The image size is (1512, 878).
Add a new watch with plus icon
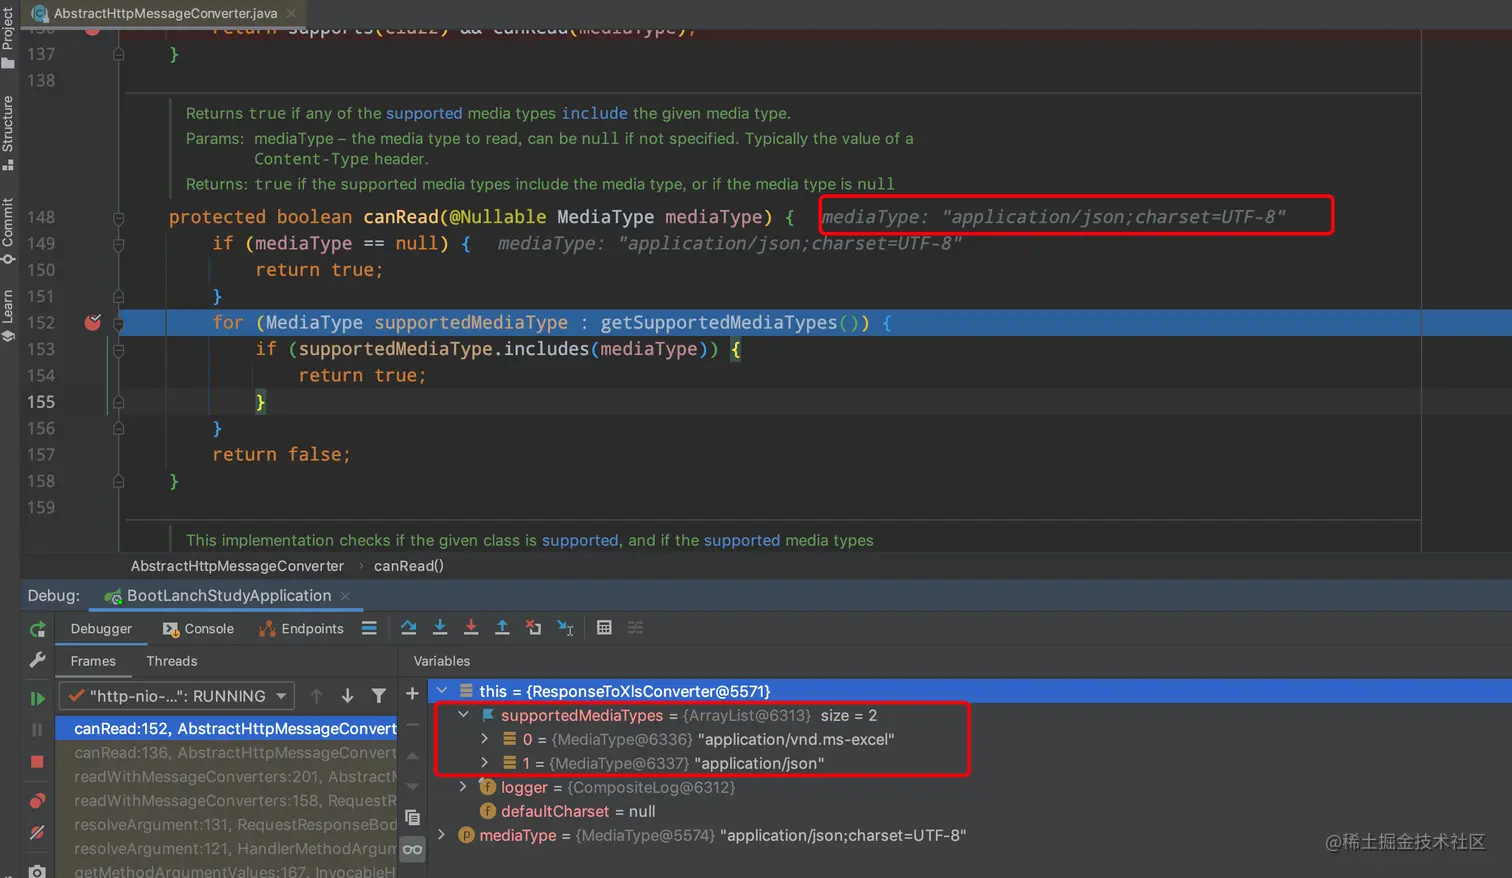[x=412, y=693]
